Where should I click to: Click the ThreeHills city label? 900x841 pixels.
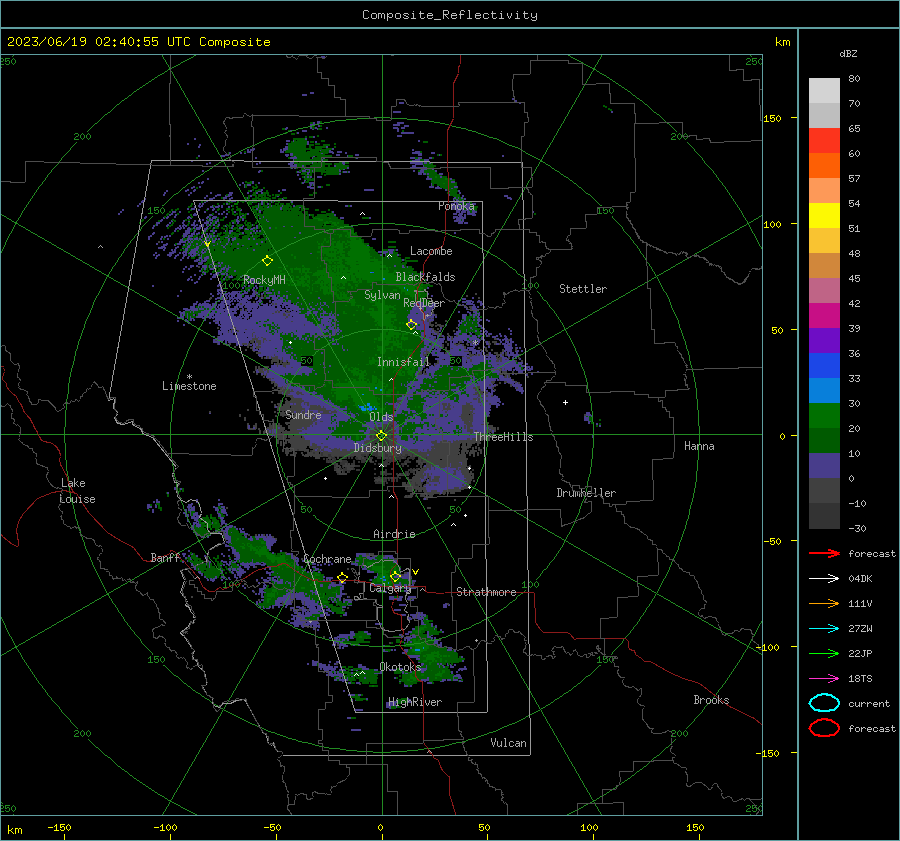click(503, 437)
